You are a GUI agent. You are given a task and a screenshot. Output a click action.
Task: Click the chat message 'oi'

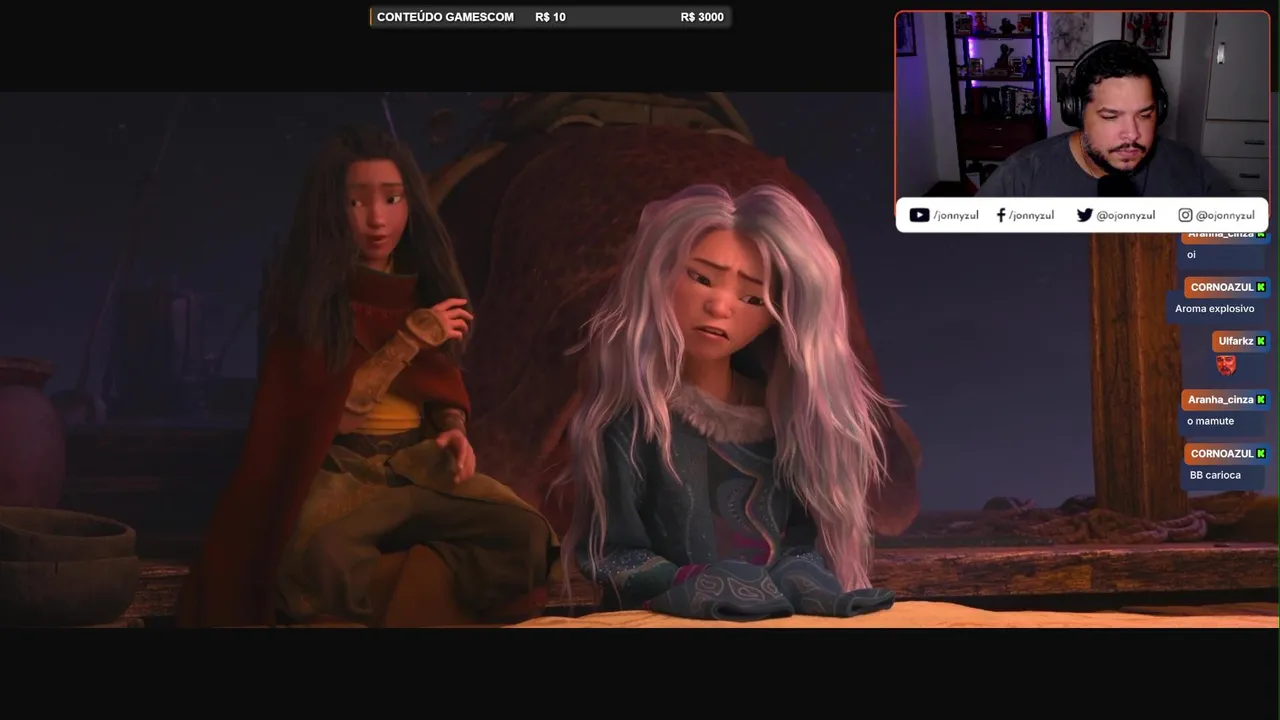coord(1191,255)
